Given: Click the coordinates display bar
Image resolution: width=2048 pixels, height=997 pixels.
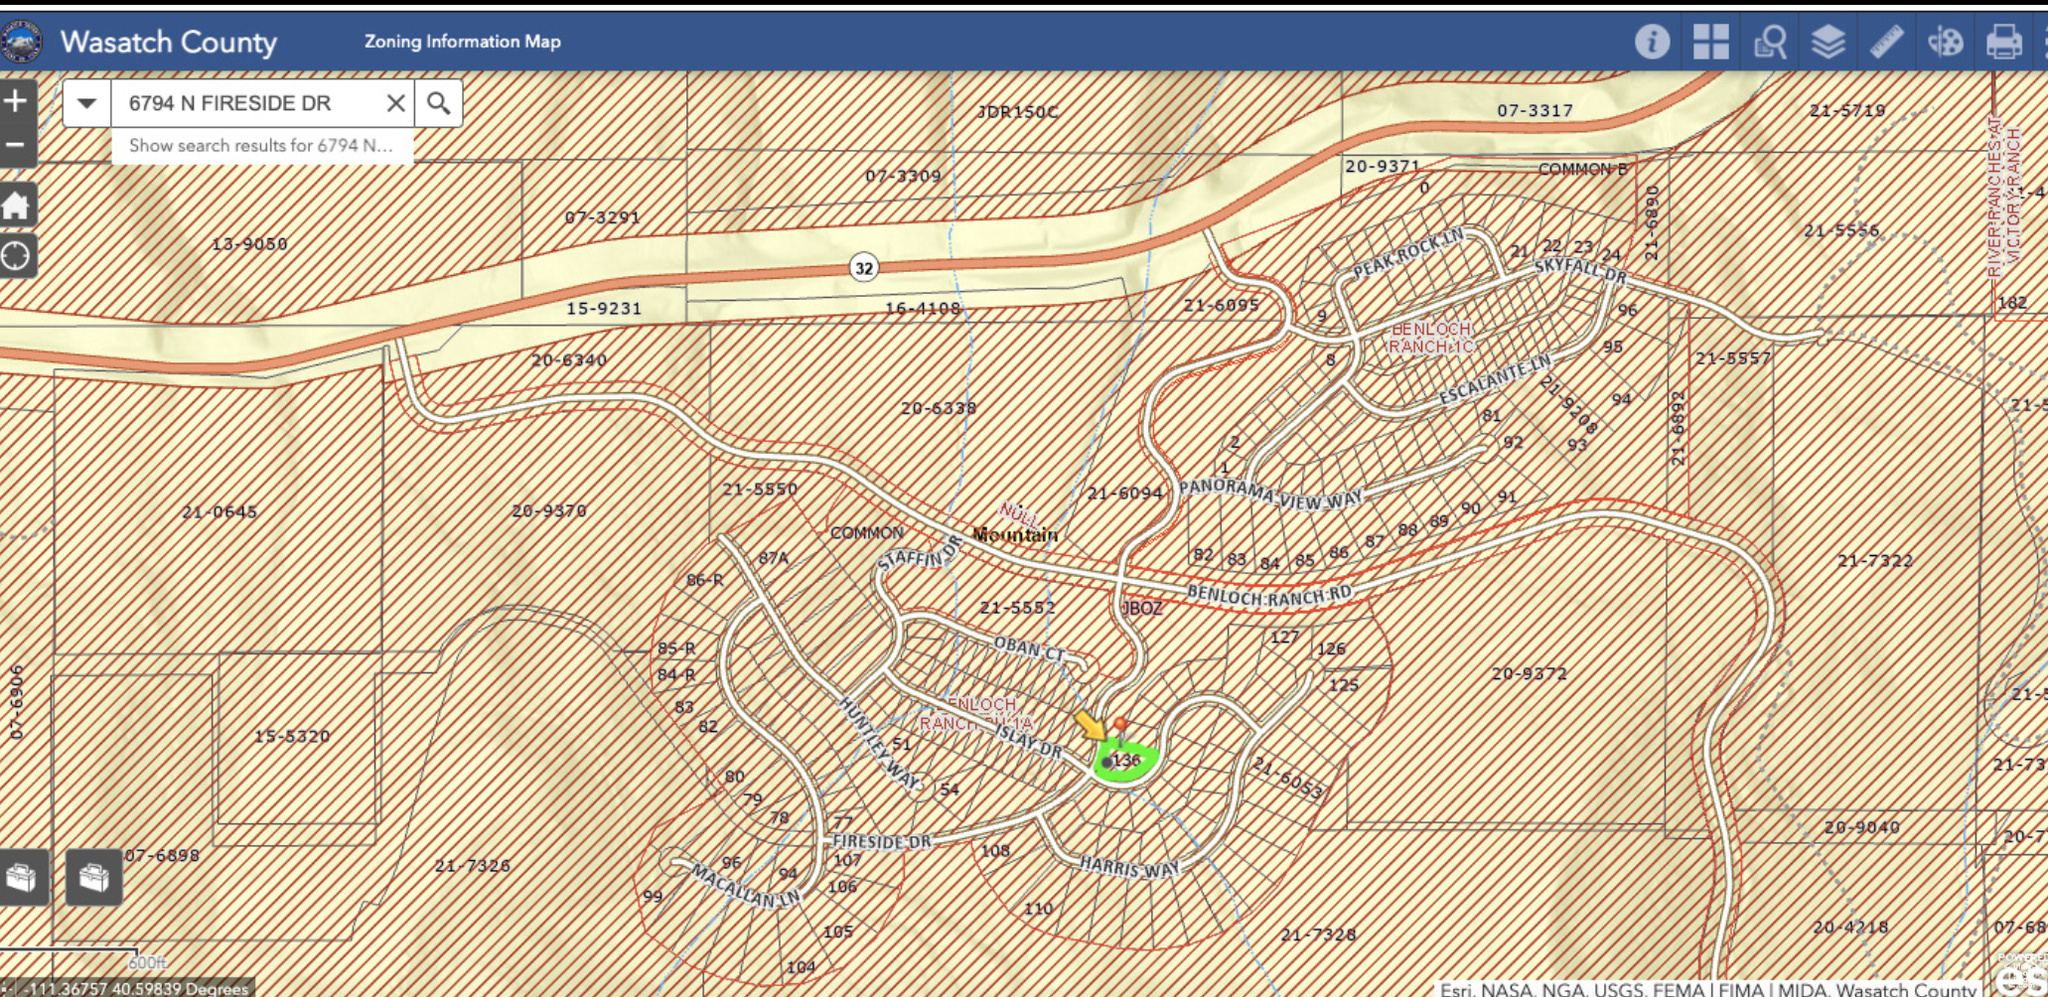Looking at the screenshot, I should [128, 988].
